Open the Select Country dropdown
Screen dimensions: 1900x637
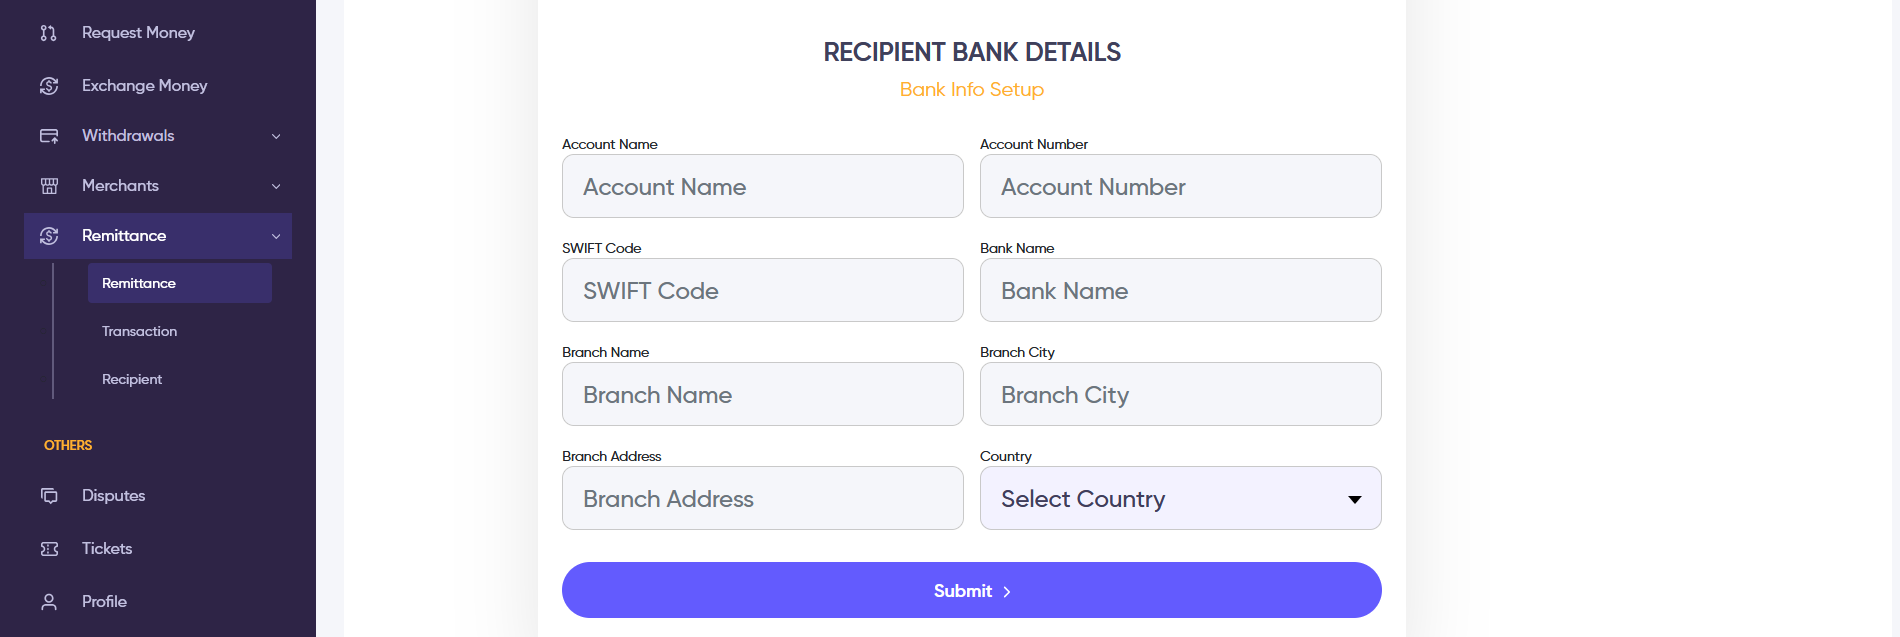[1180, 498]
